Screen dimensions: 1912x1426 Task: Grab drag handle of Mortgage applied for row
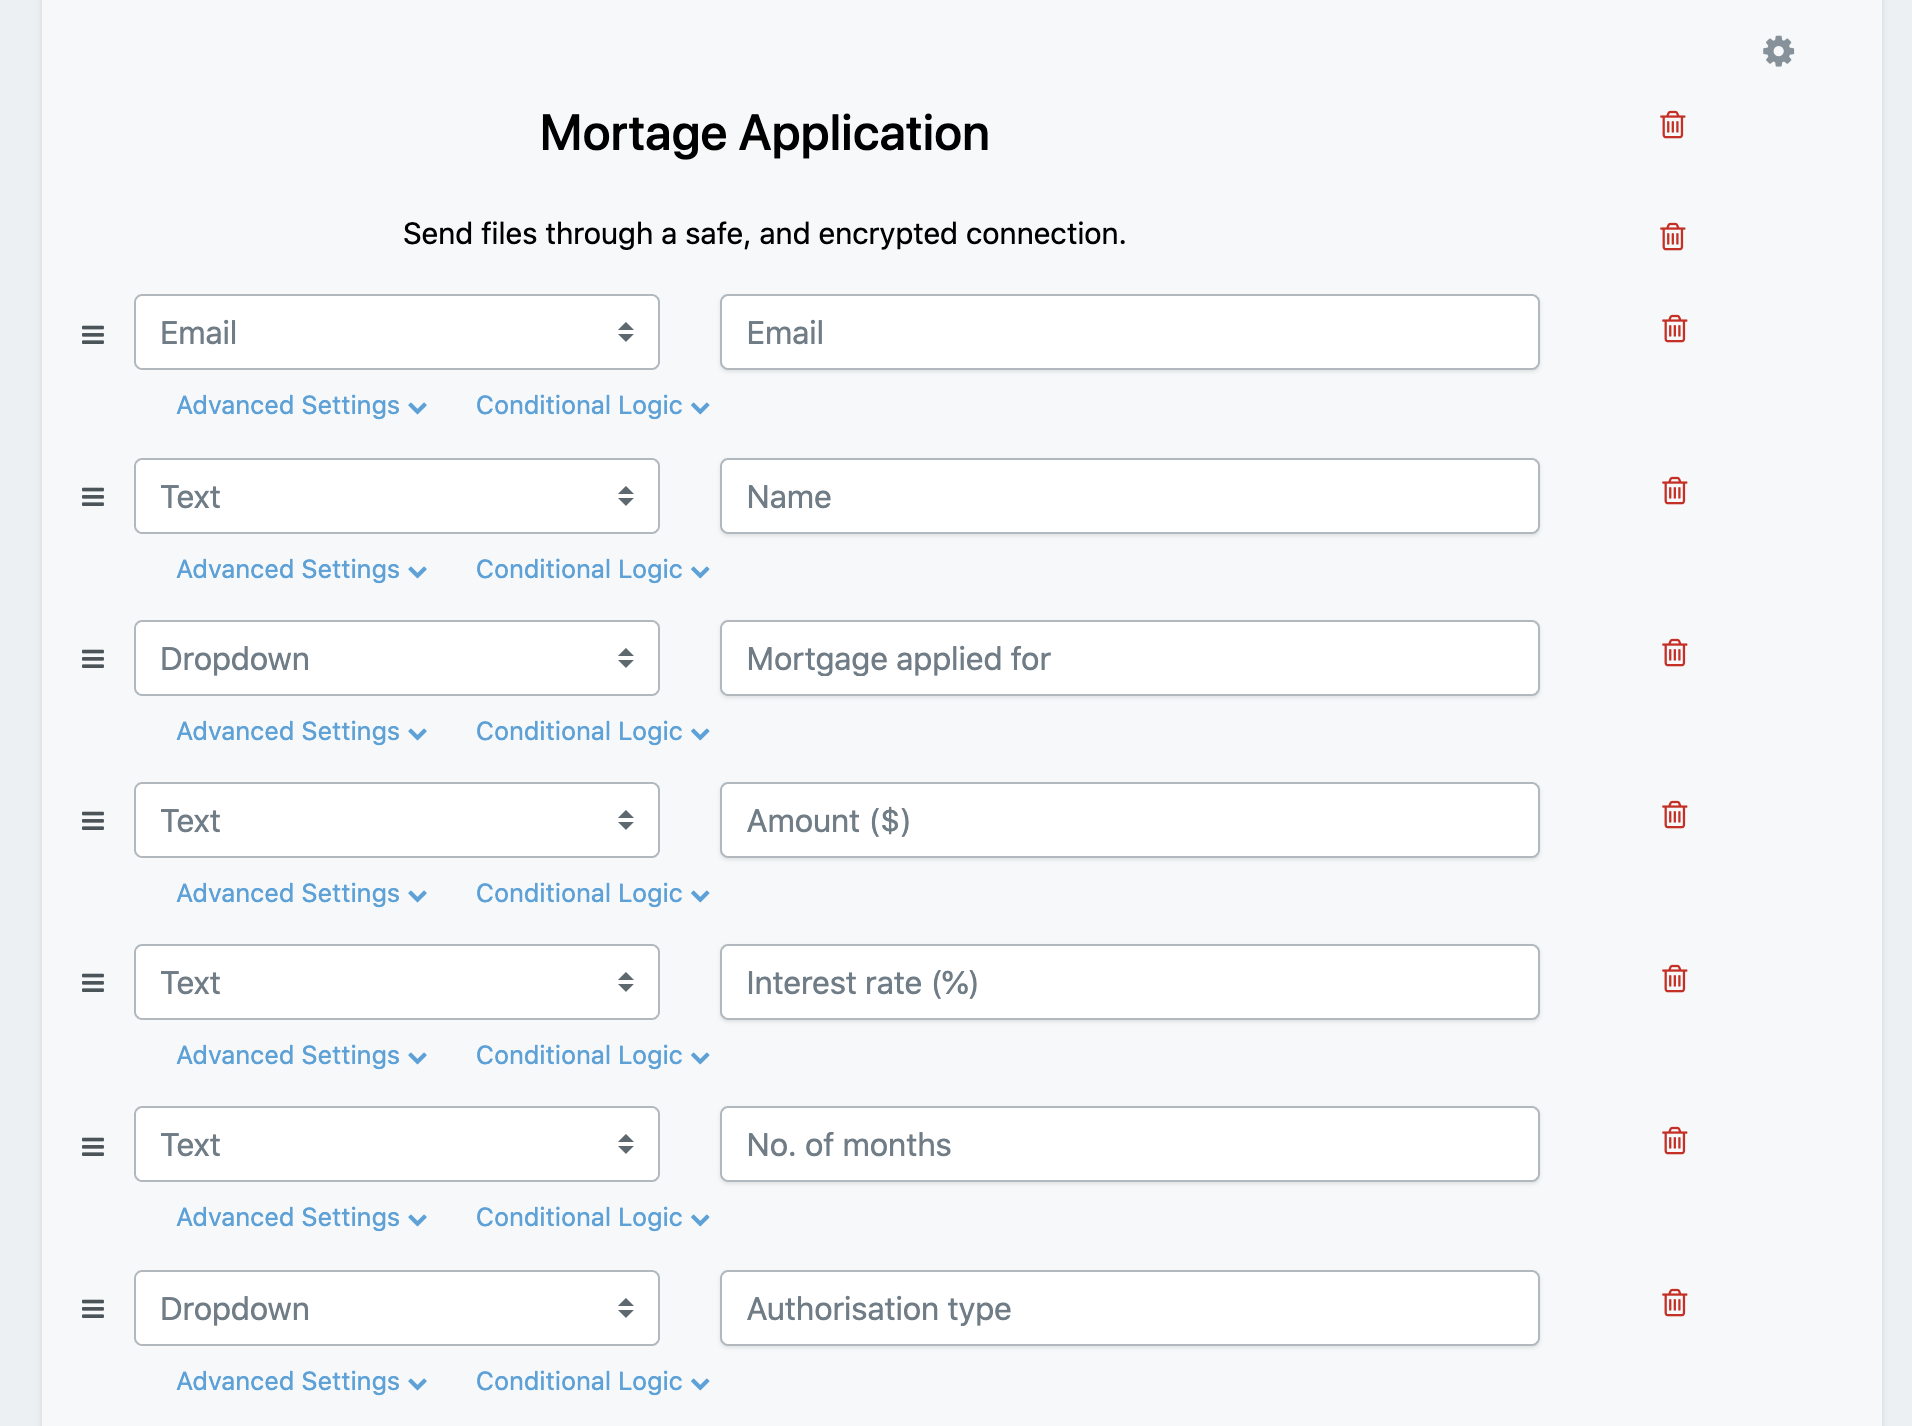(93, 659)
